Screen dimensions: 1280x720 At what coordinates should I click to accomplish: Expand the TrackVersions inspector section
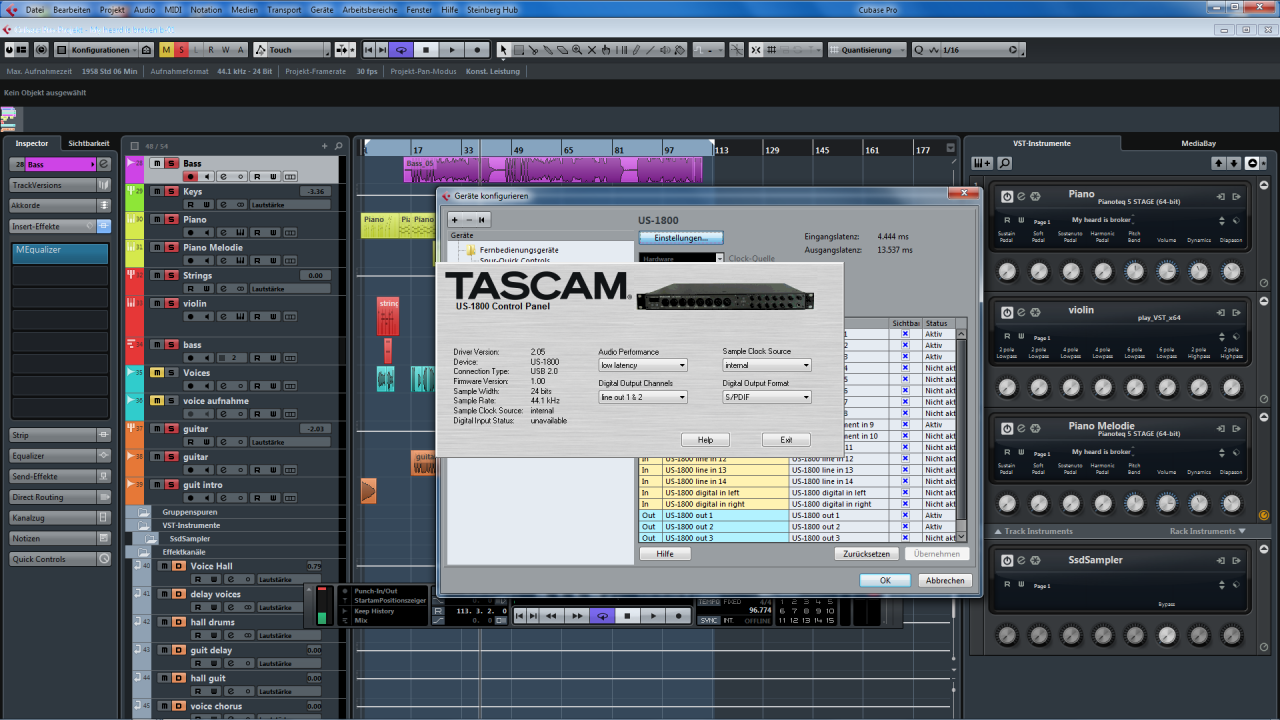(60, 185)
